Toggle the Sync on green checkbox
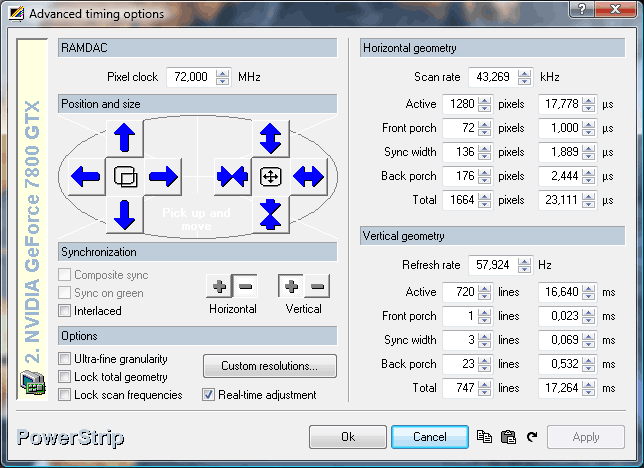 (64, 293)
